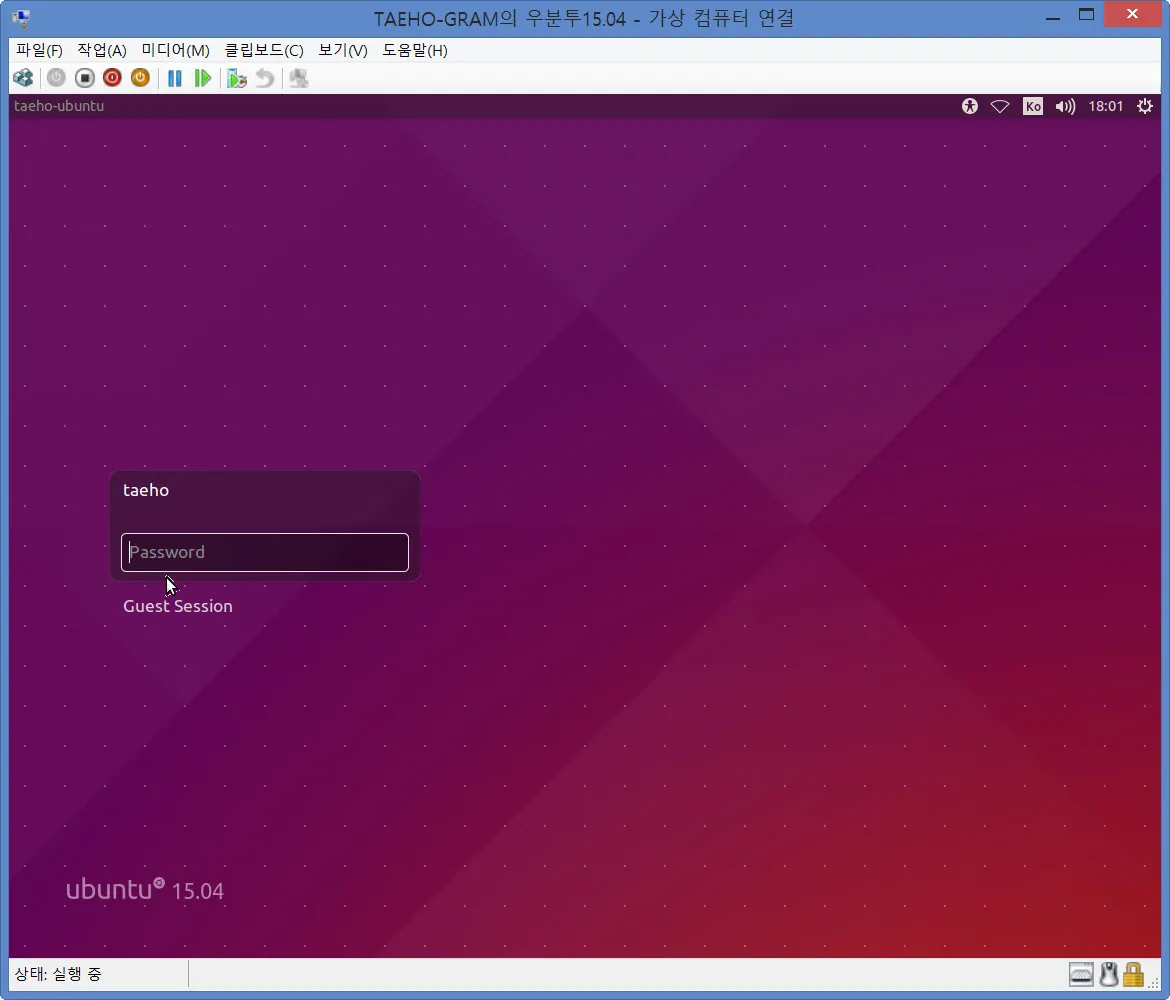1170x1000 pixels.
Task: Click the taeho-ubuntu hostname label
Action: 59,106
